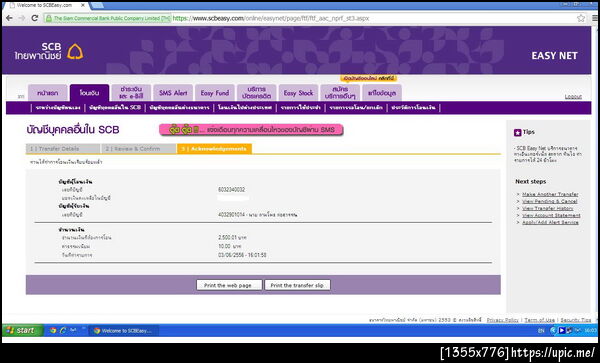Click the Windows Start button
This screenshot has height=363, width=600.
tap(22, 330)
